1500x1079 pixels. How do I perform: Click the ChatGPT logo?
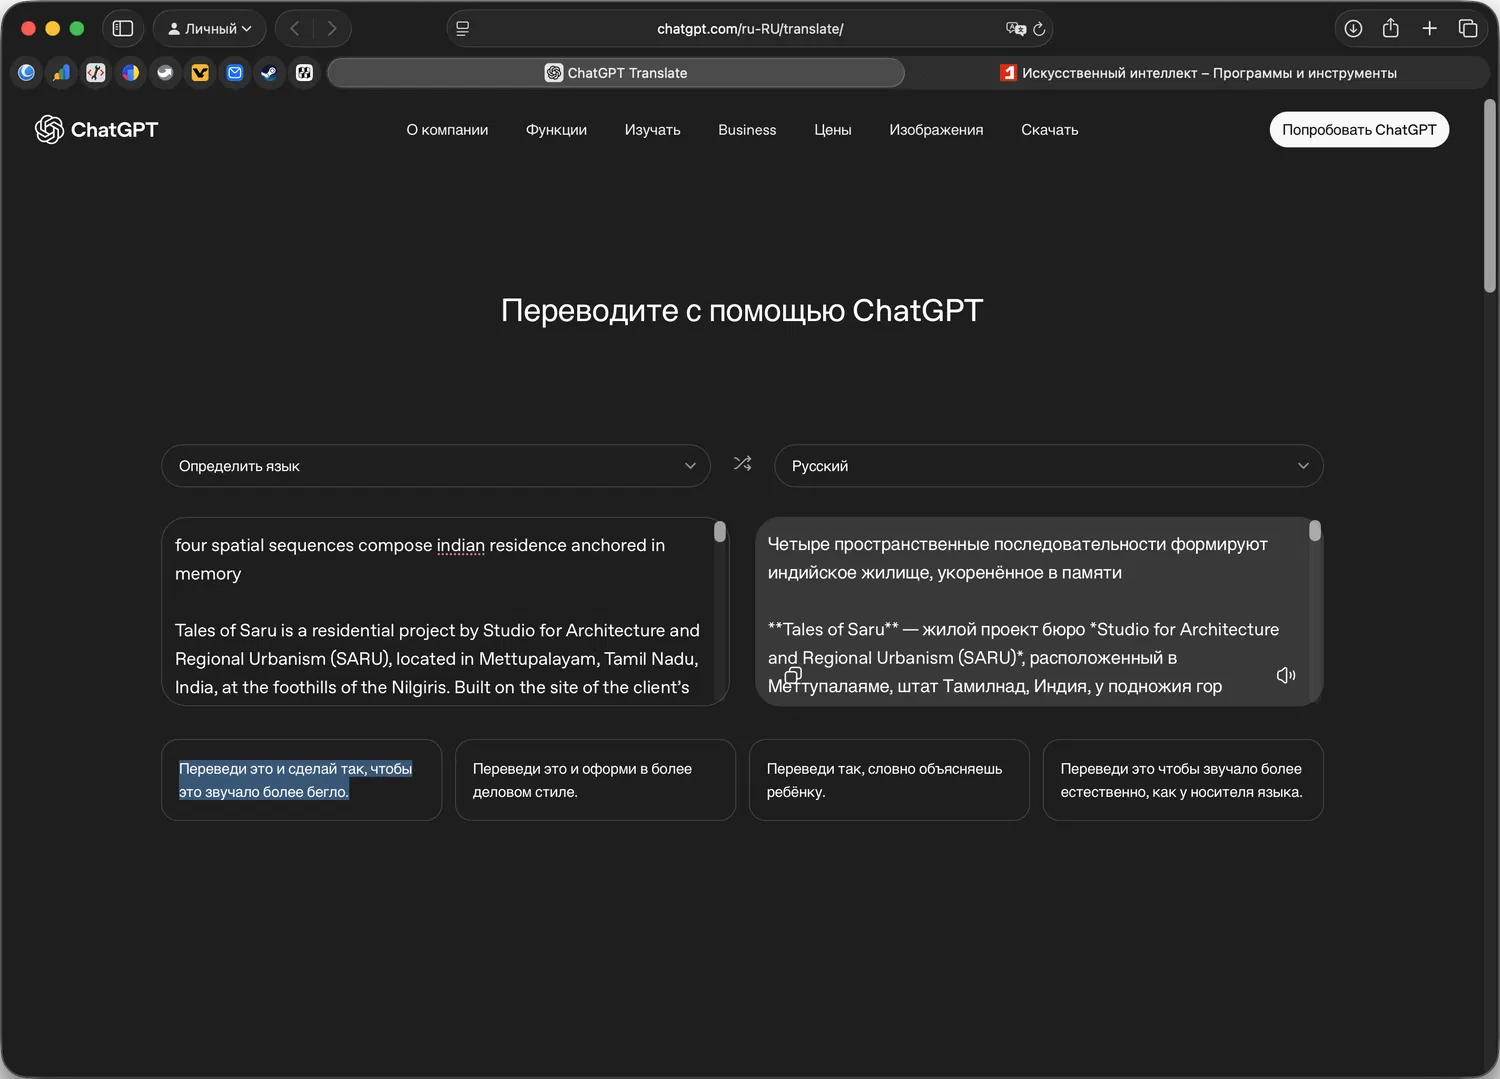(96, 129)
